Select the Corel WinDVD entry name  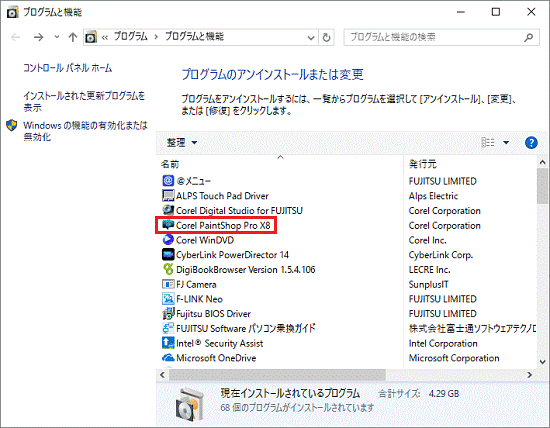click(205, 240)
